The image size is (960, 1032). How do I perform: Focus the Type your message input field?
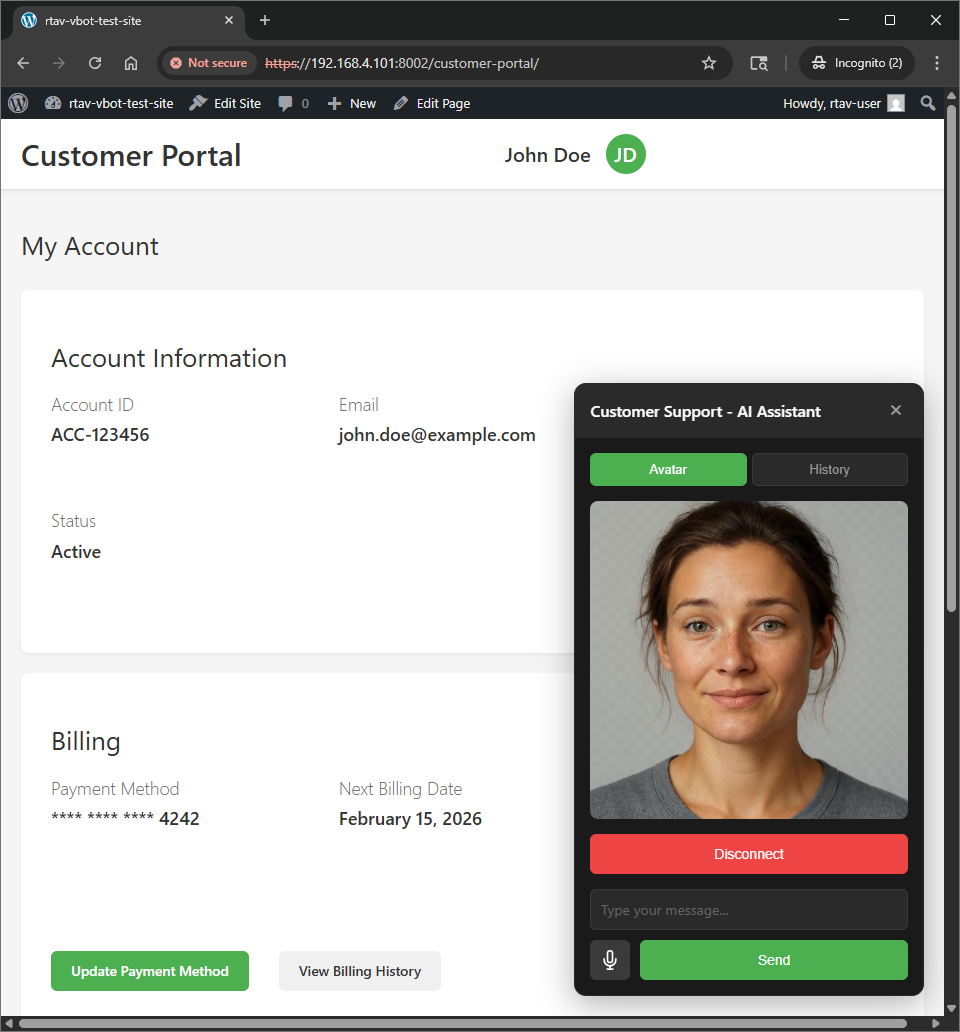[748, 910]
